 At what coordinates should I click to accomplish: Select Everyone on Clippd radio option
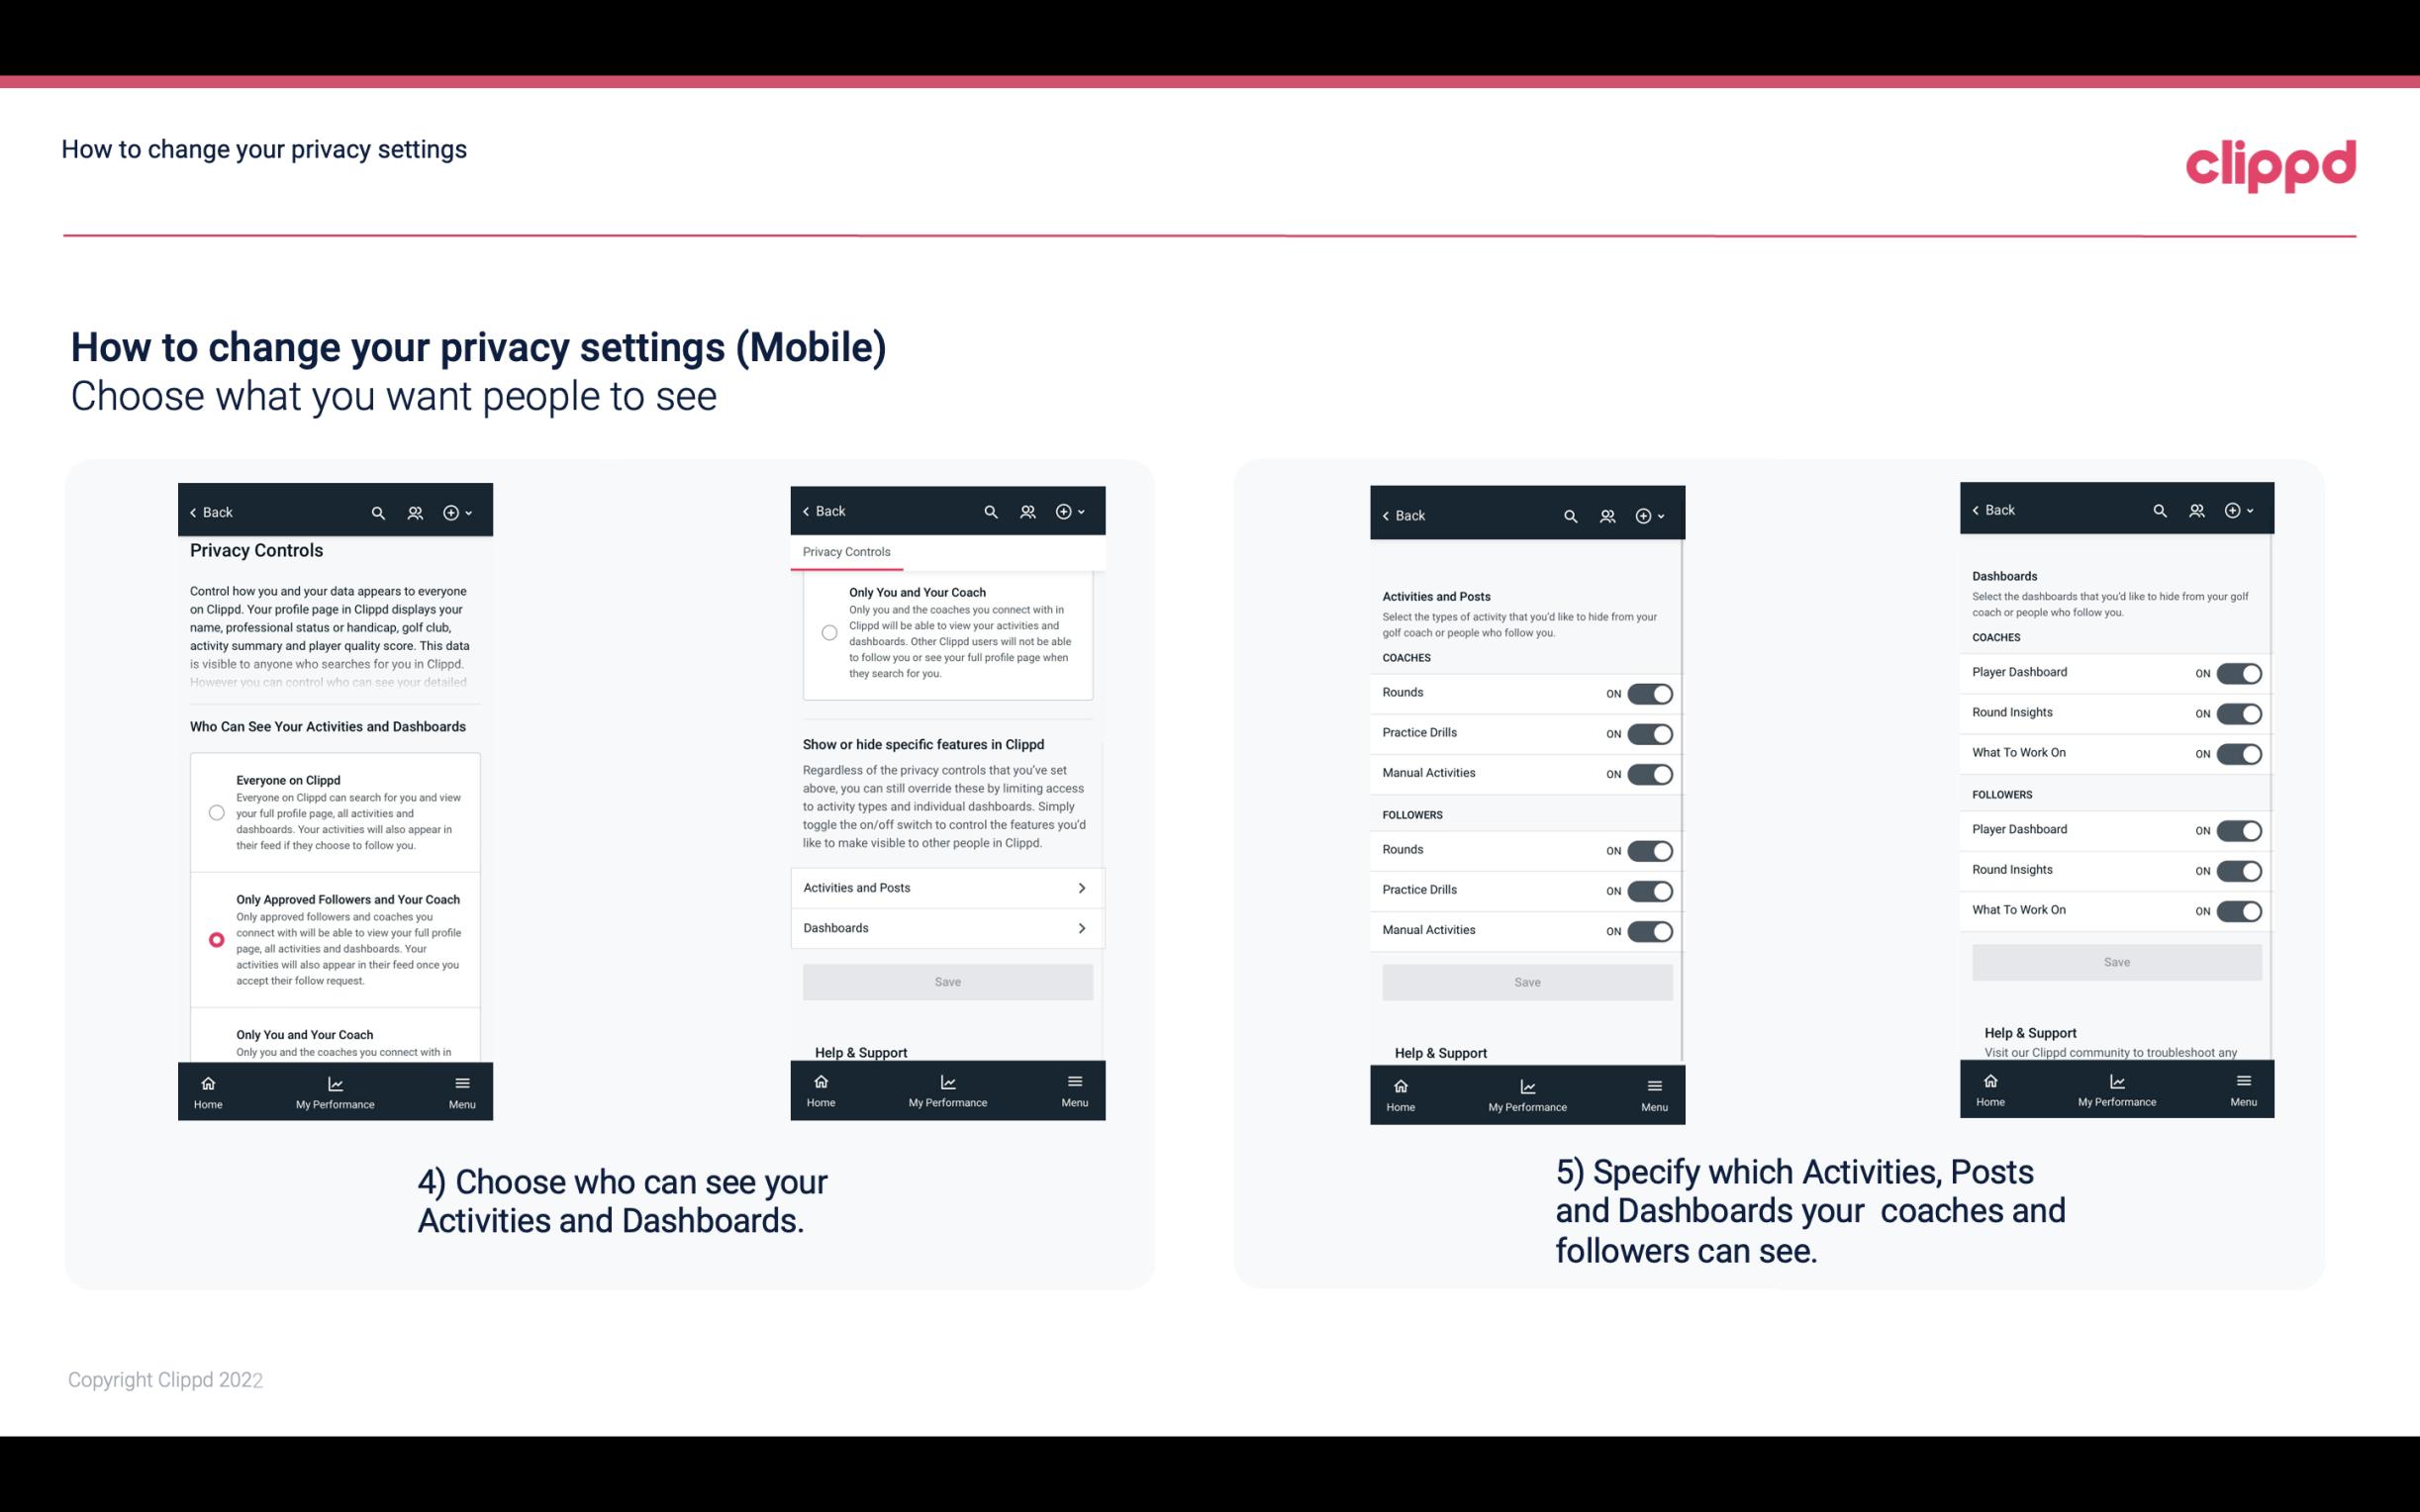213,811
